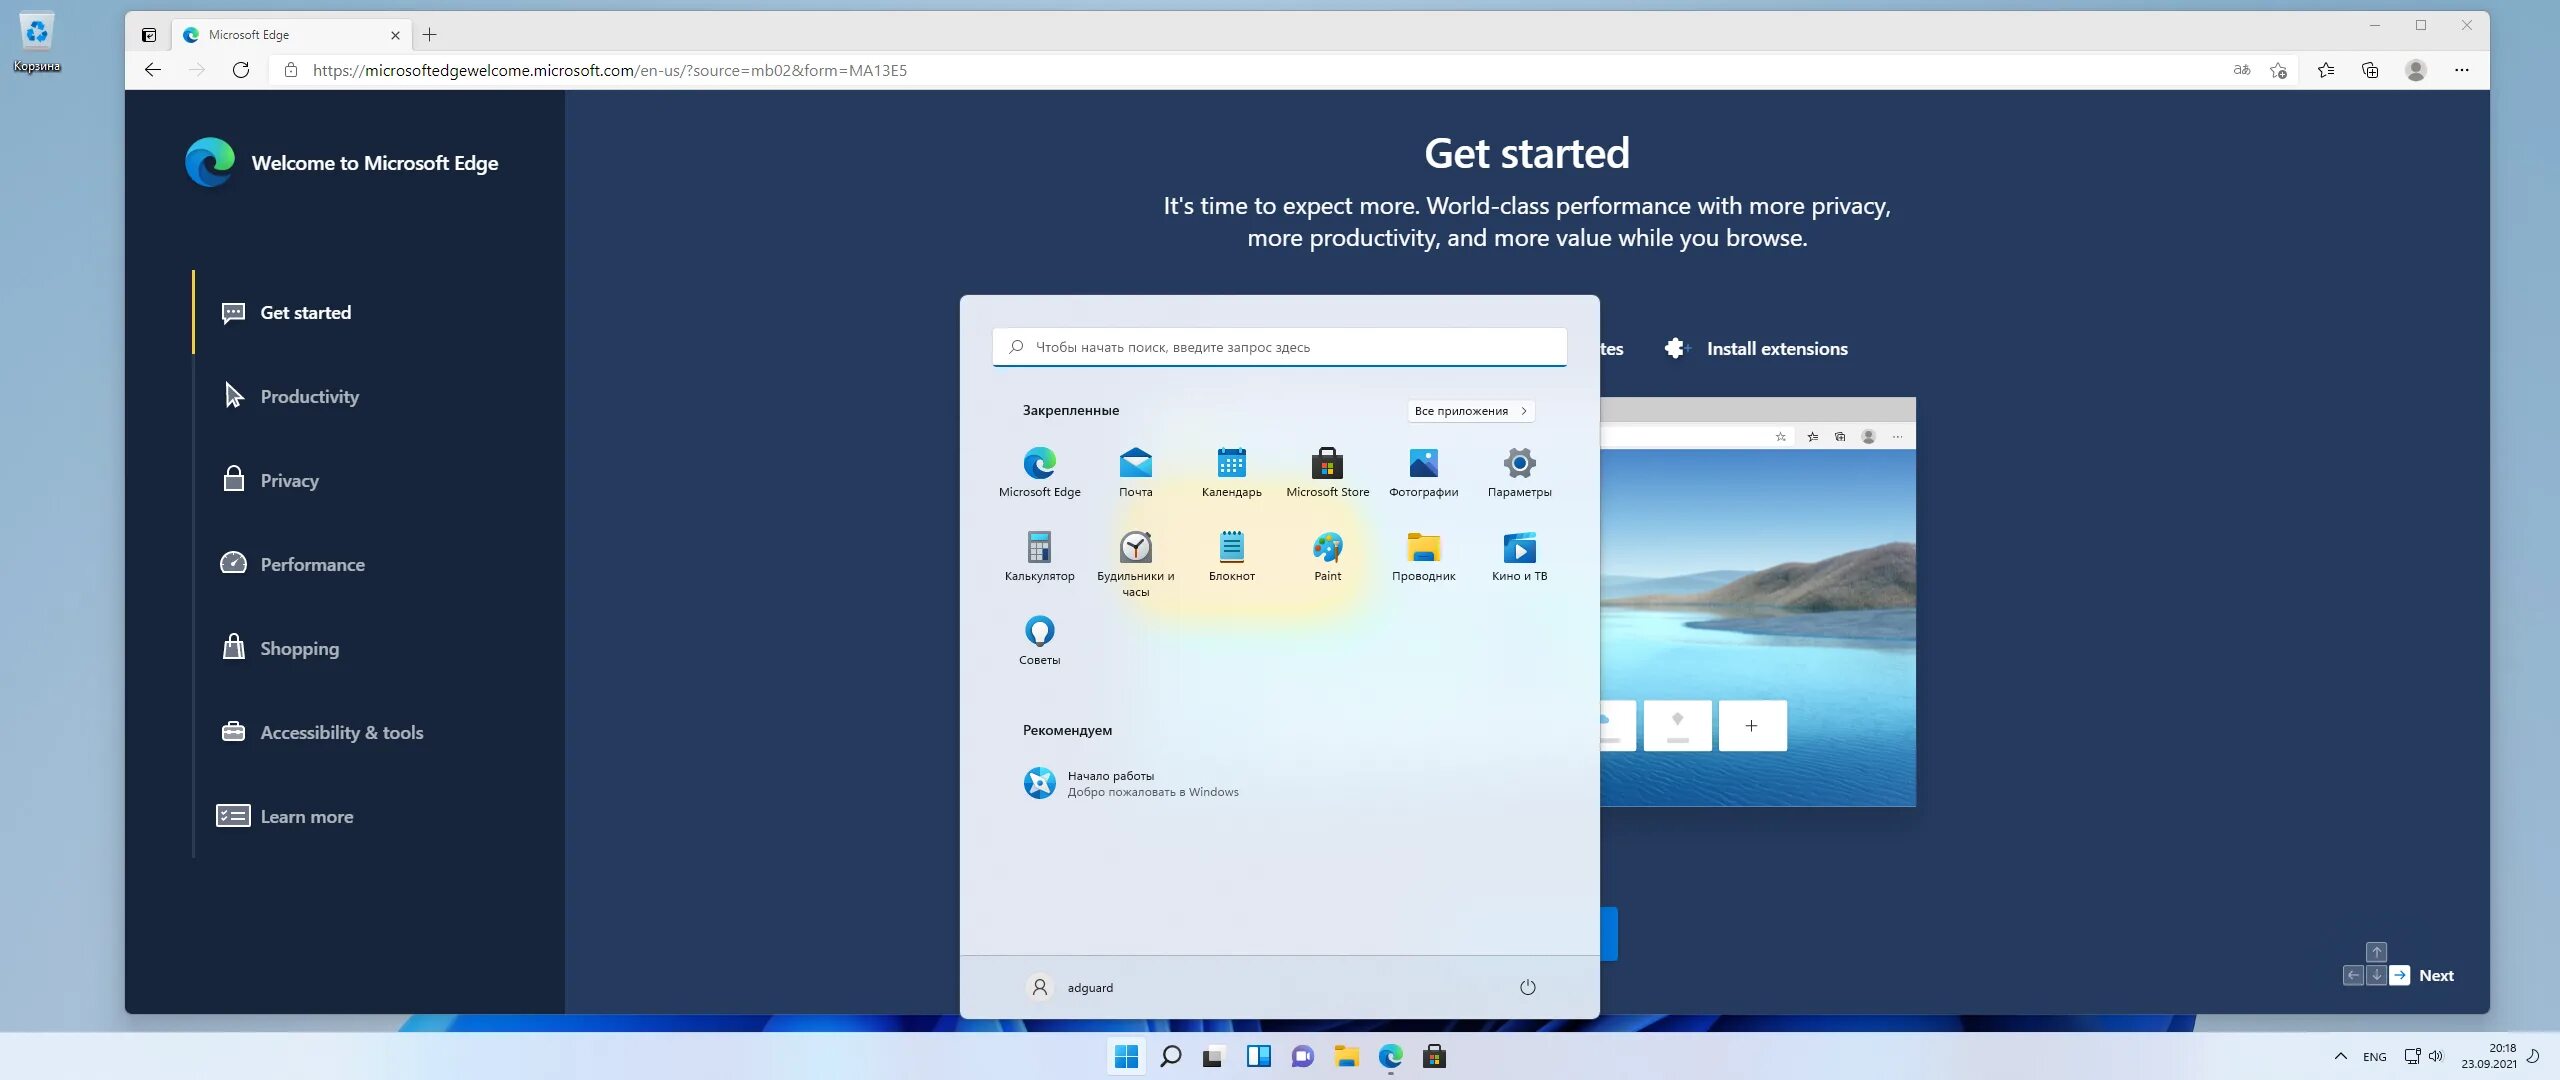Screen dimensions: 2560x1080
Task: Open the Фотографии photos app
Action: point(1423,472)
